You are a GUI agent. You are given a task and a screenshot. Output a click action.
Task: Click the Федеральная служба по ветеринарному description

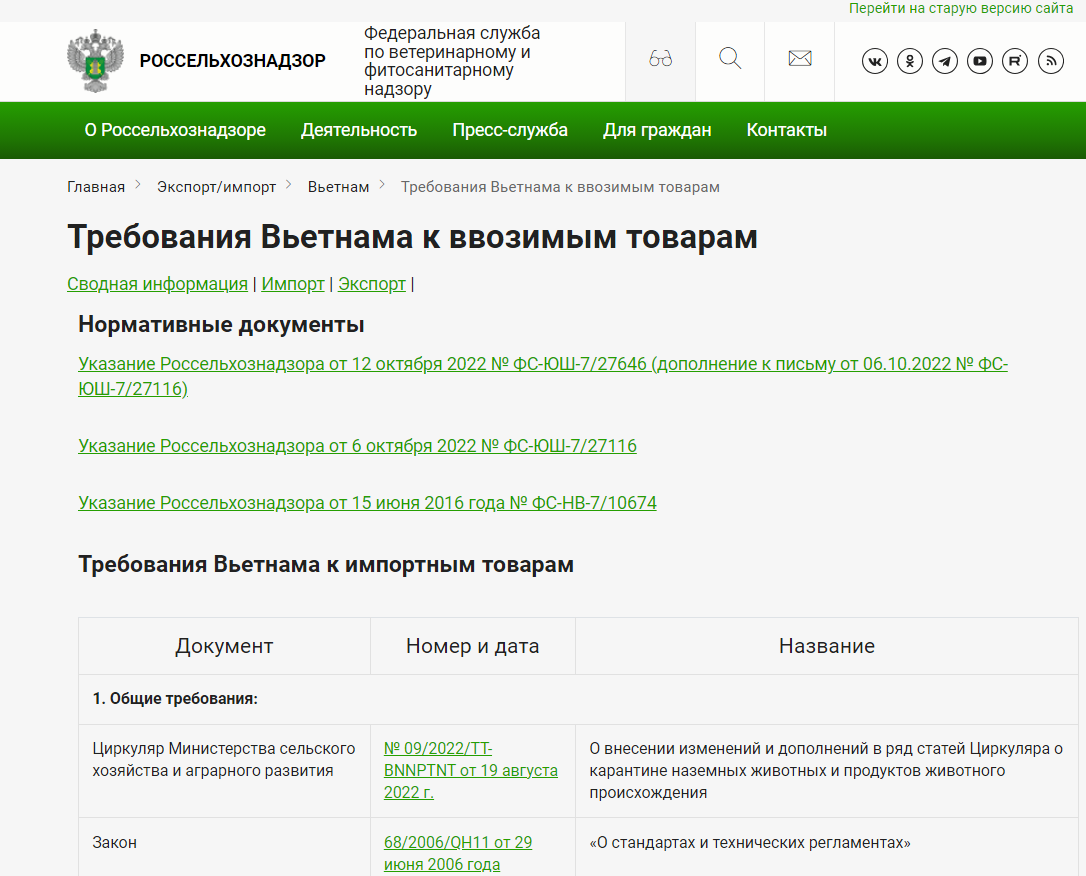coord(452,61)
